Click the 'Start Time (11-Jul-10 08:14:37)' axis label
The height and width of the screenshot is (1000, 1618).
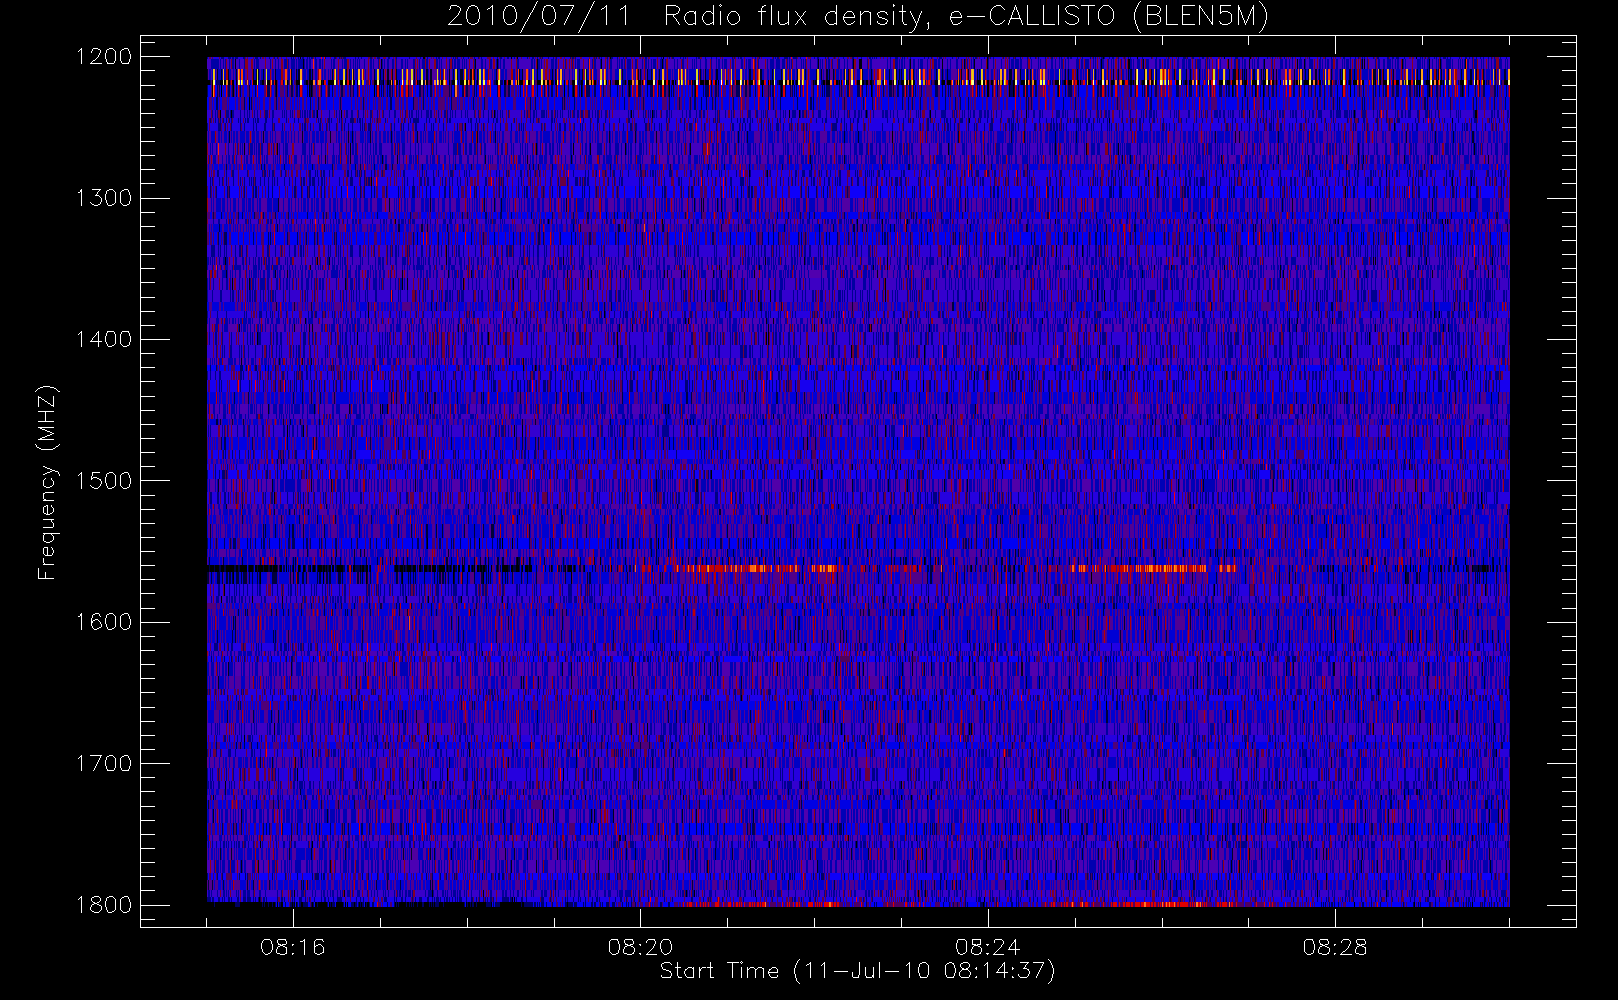[x=858, y=971]
